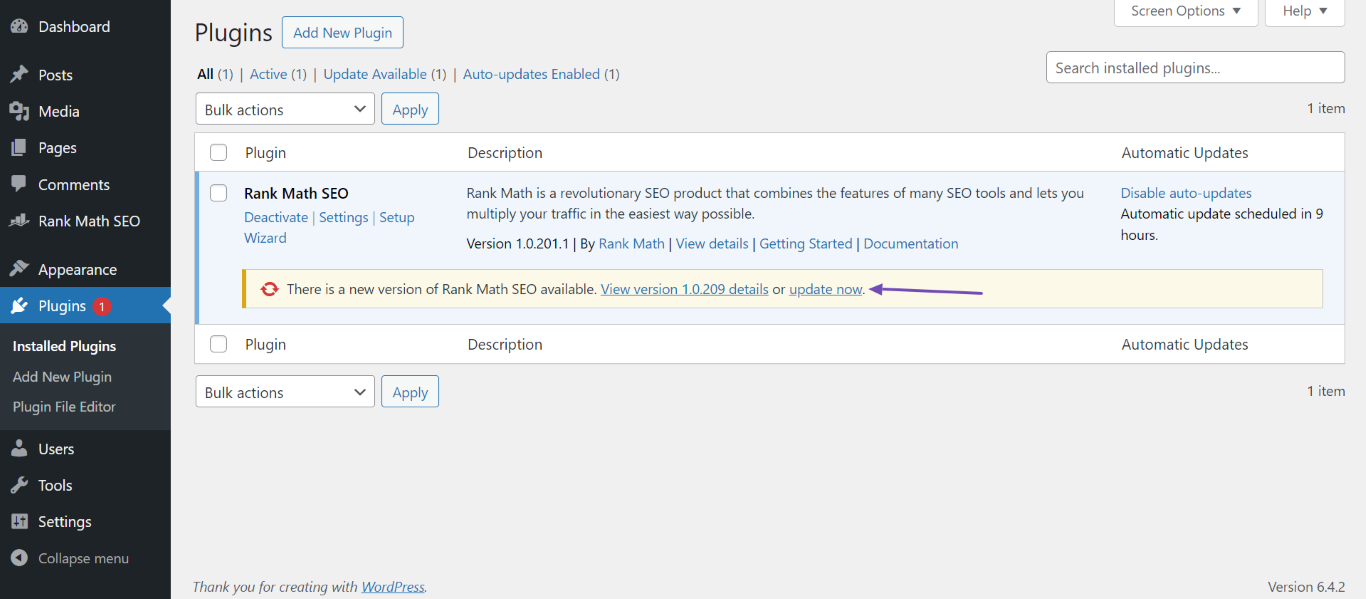The width and height of the screenshot is (1366, 599).
Task: Click the top Apply button
Action: [x=410, y=109]
